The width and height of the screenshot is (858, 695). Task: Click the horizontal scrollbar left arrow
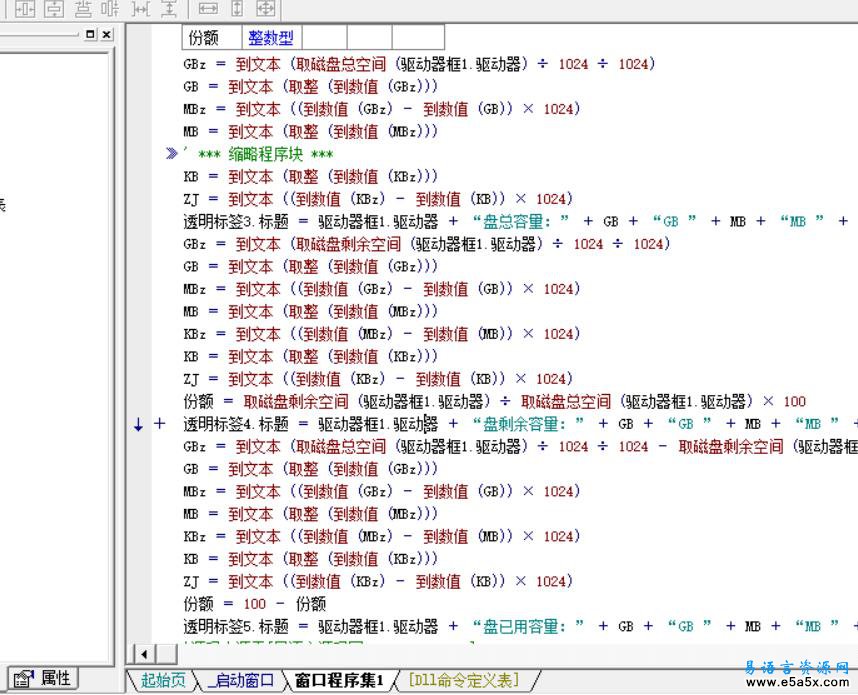[x=144, y=653]
